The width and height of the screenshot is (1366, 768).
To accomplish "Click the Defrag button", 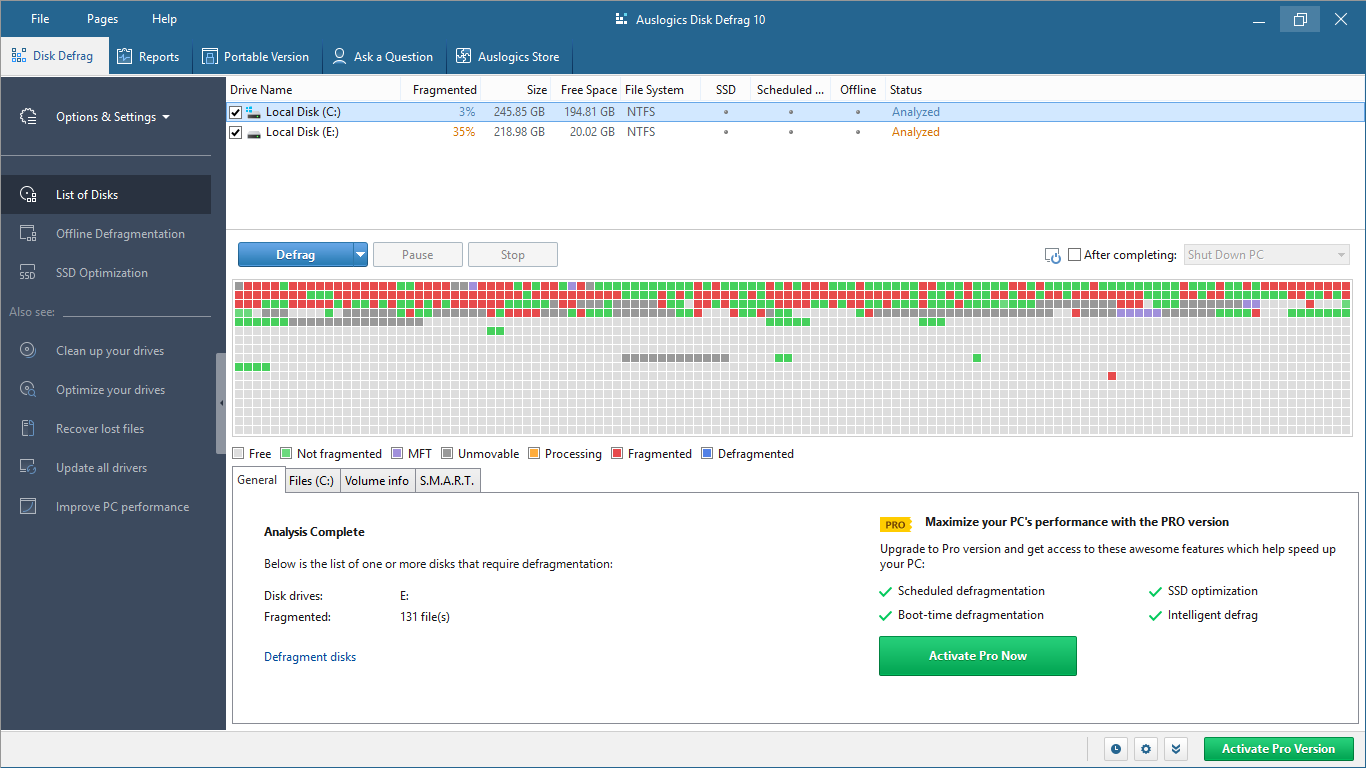I will [295, 255].
